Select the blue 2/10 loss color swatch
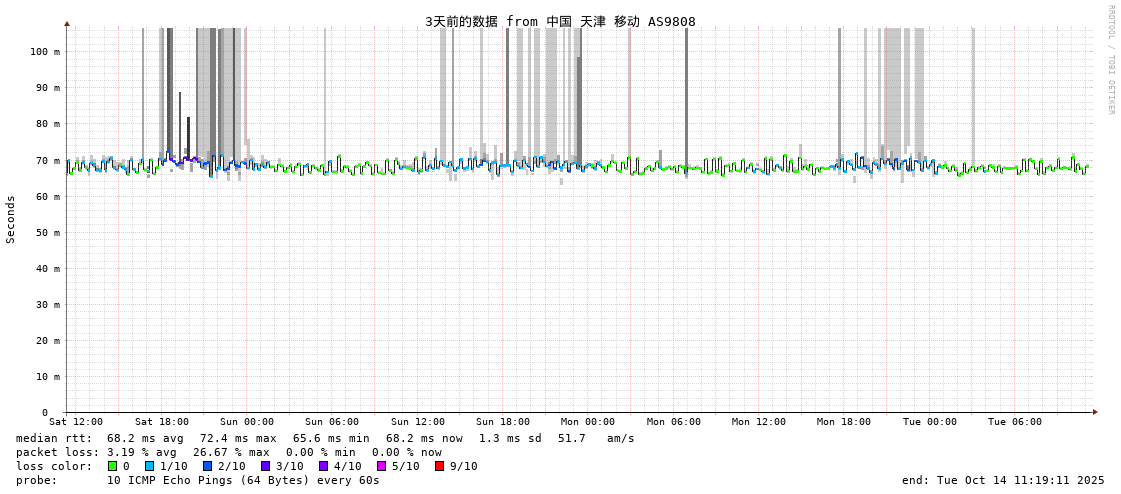The image size is (1121, 494). (x=207, y=466)
